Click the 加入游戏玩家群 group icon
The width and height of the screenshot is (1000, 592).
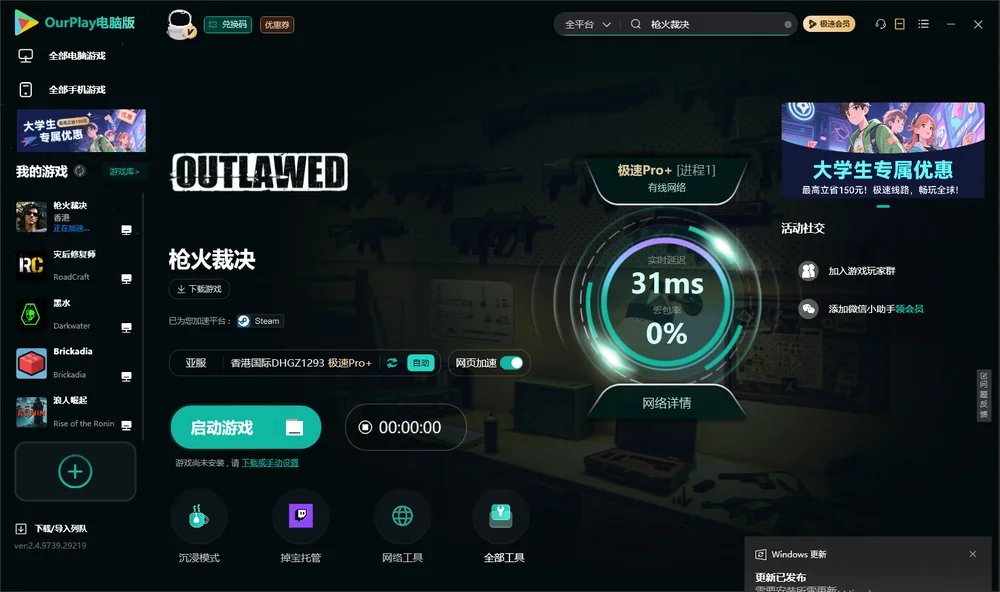809,271
